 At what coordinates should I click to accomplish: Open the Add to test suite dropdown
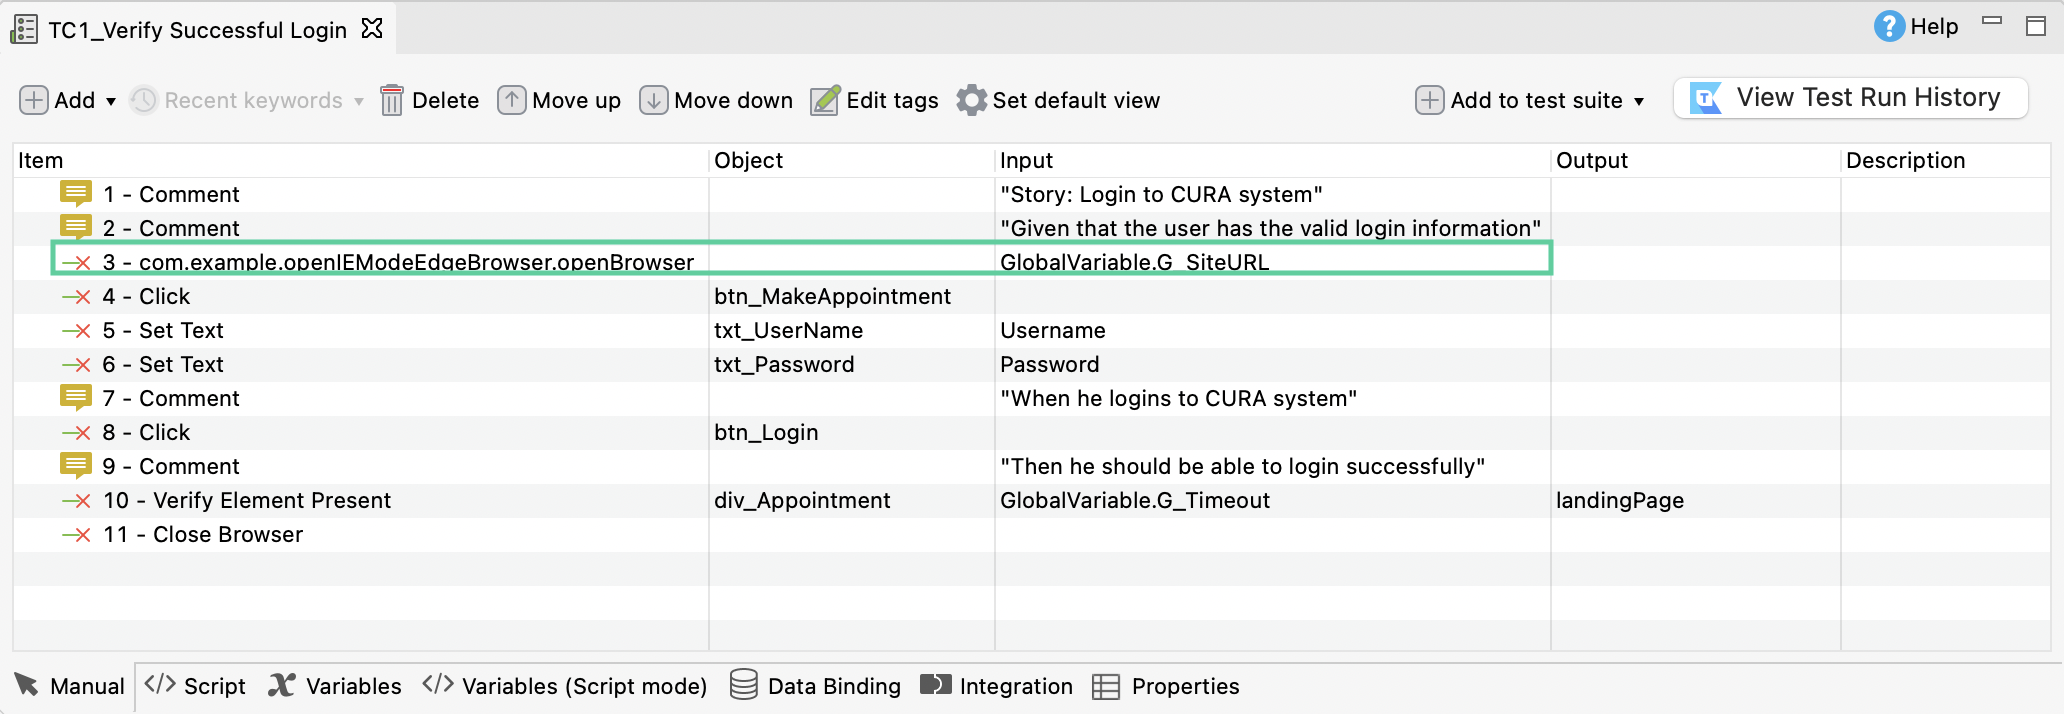coord(1639,101)
